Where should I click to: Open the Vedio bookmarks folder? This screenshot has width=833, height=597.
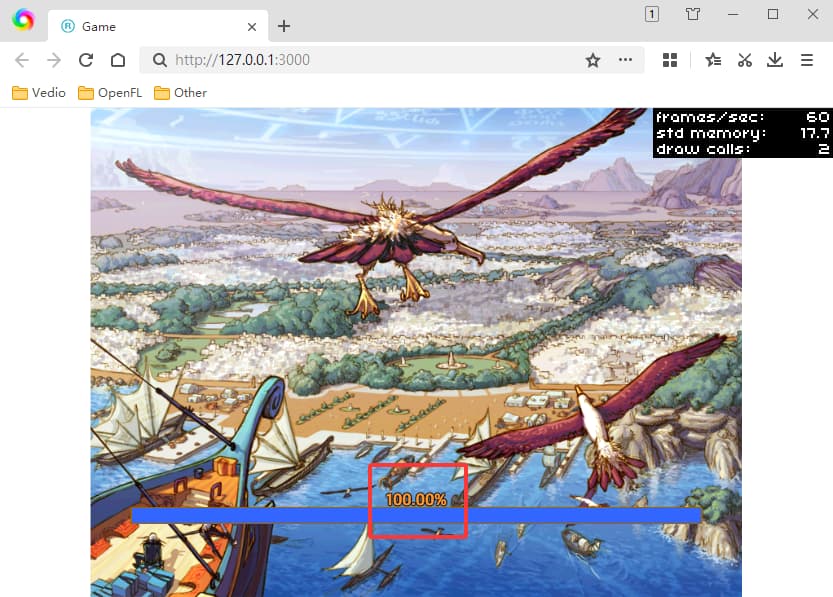click(39, 93)
